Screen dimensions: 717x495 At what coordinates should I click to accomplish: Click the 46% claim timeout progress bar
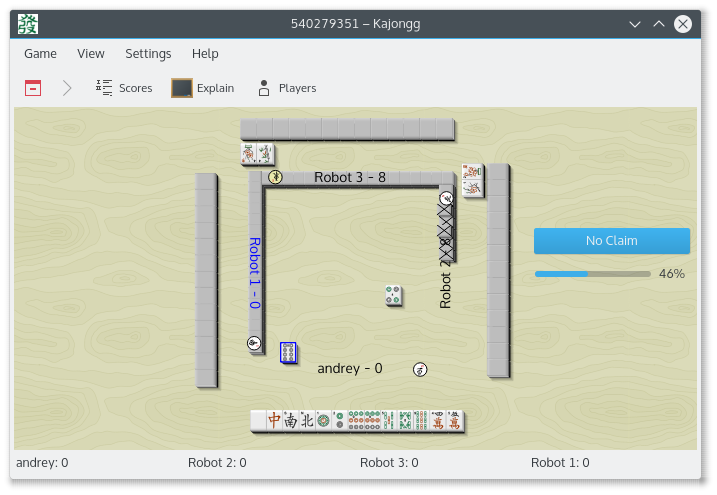click(x=592, y=273)
